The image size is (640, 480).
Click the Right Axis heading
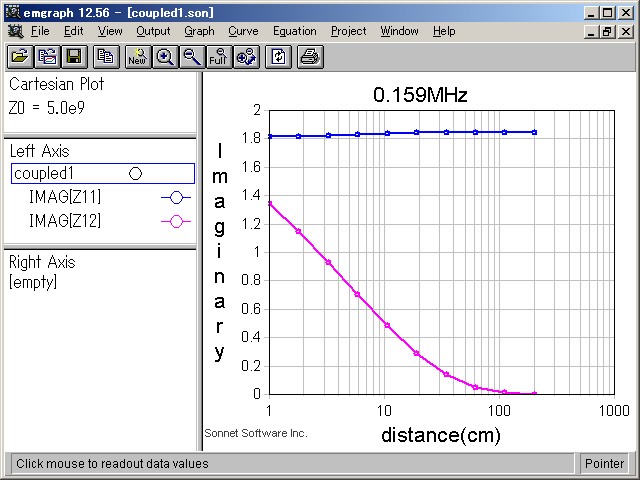click(42, 262)
